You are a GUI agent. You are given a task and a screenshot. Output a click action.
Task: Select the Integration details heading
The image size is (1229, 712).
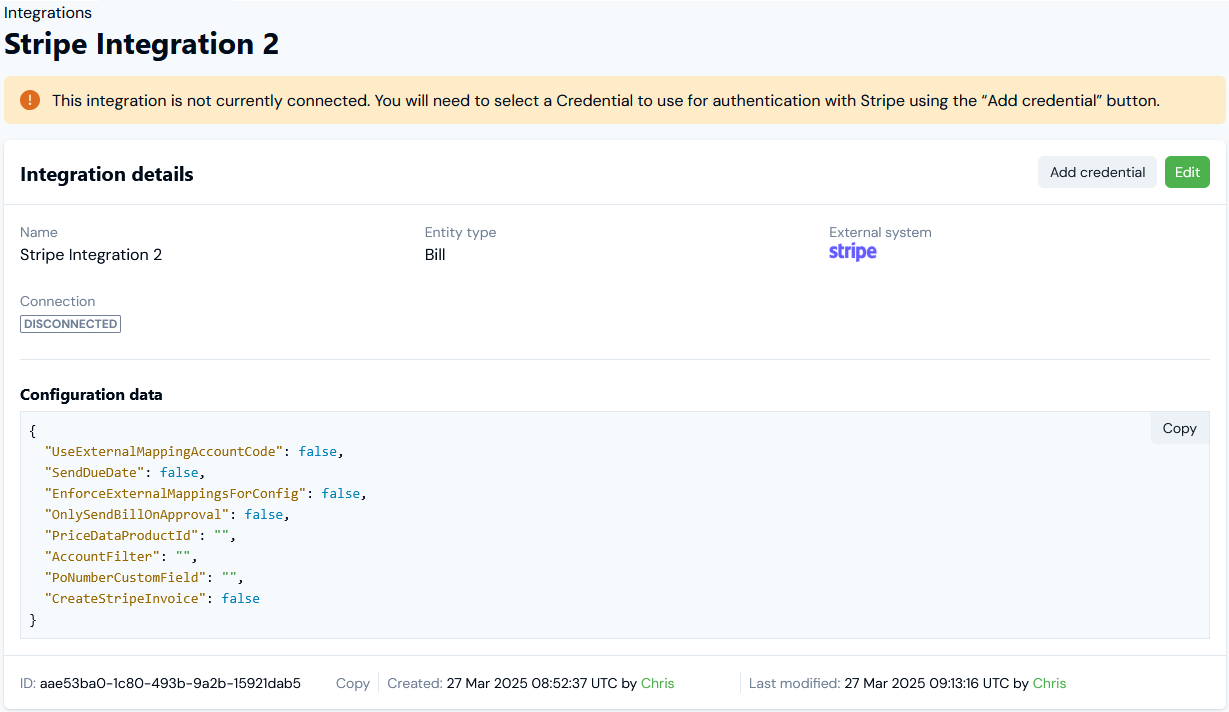[x=107, y=174]
